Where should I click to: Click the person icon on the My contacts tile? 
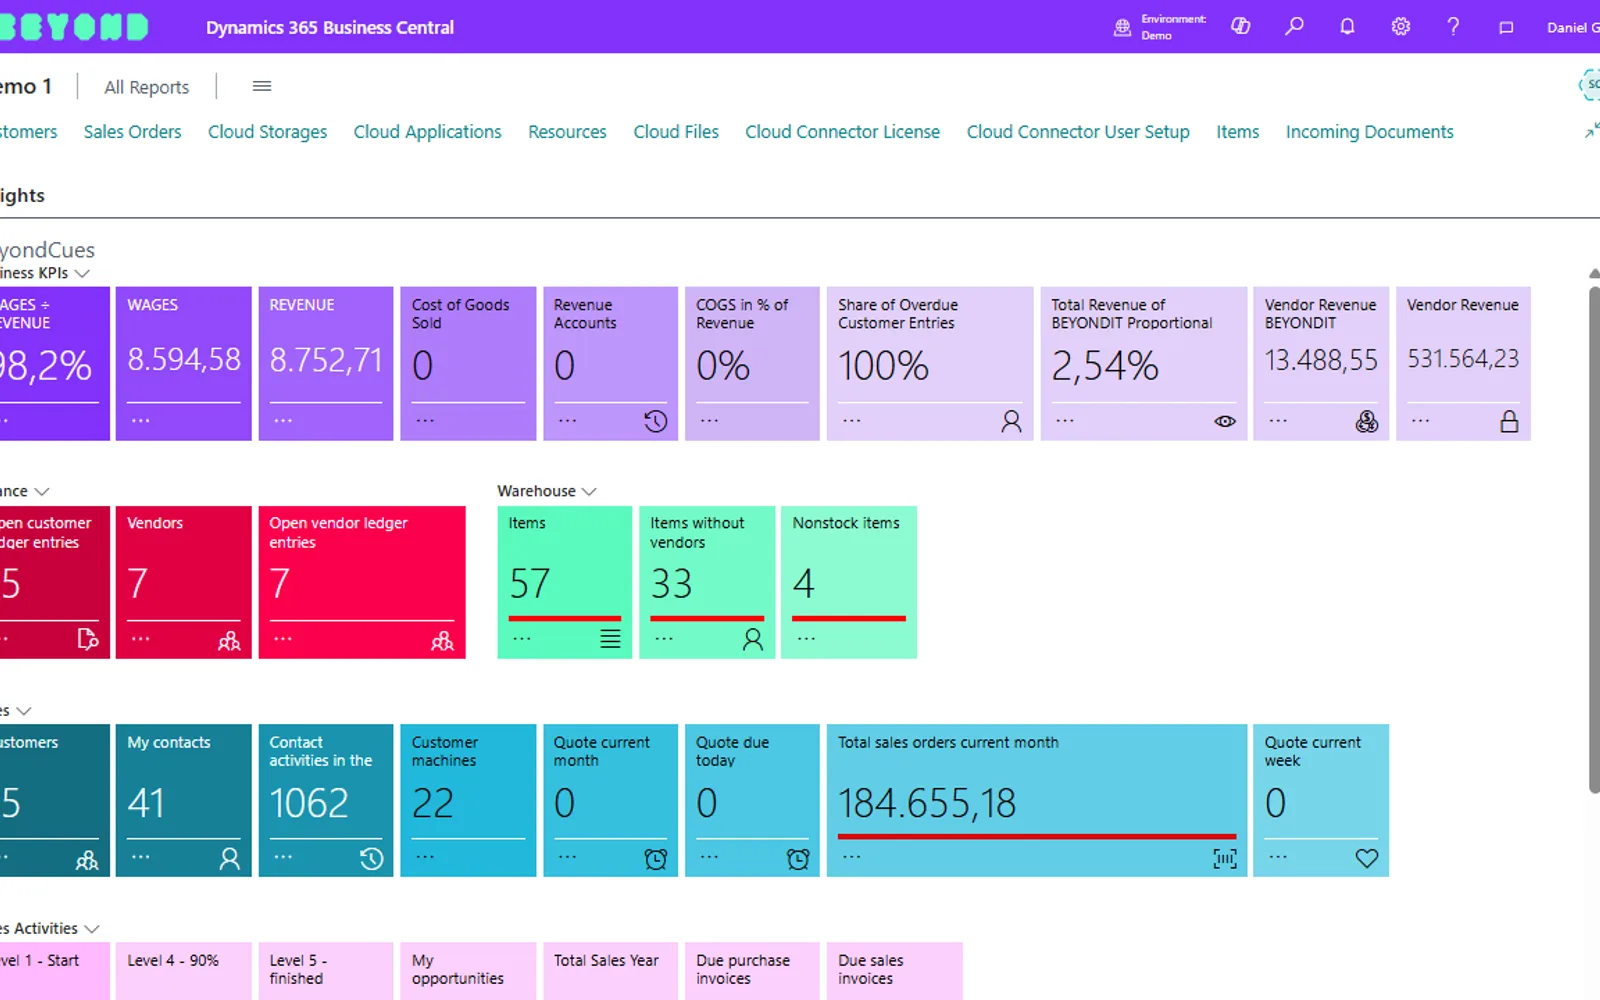(x=229, y=858)
